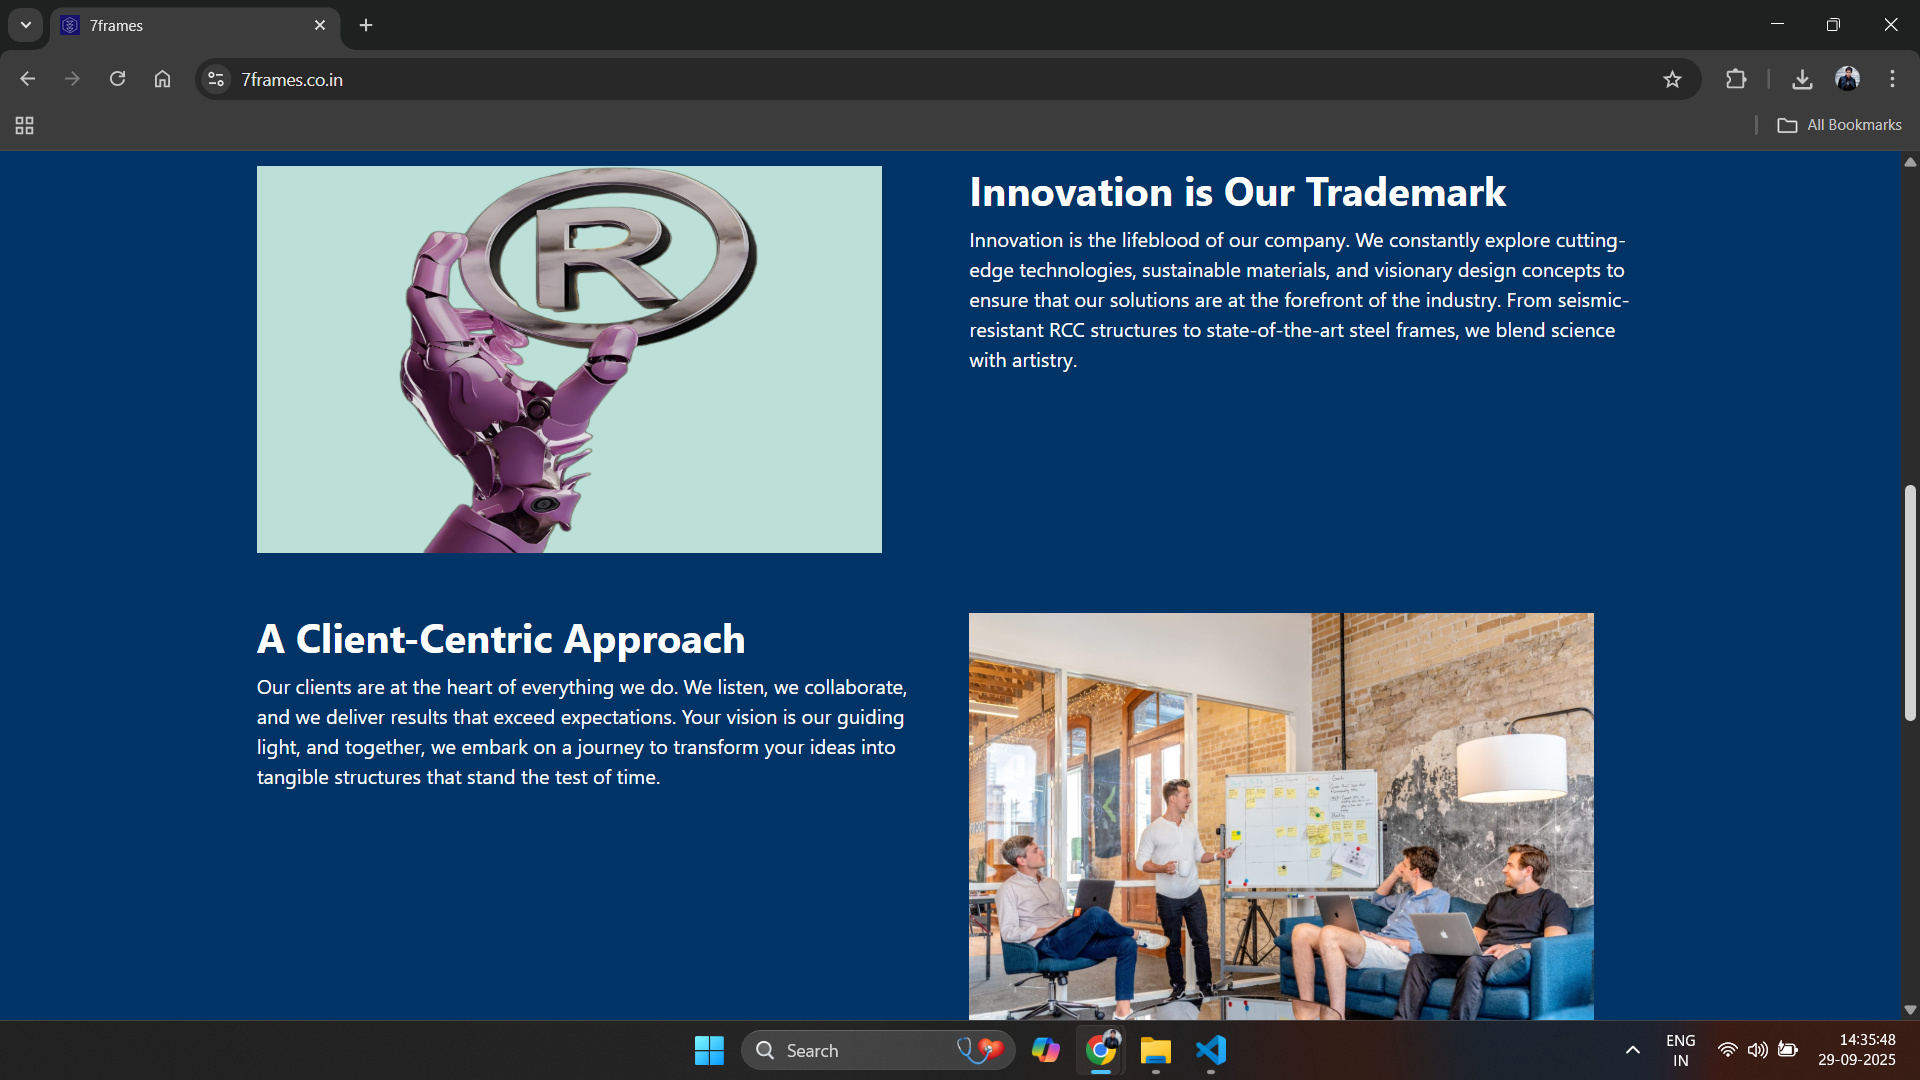Open the Extensions puzzle icon

point(1736,79)
